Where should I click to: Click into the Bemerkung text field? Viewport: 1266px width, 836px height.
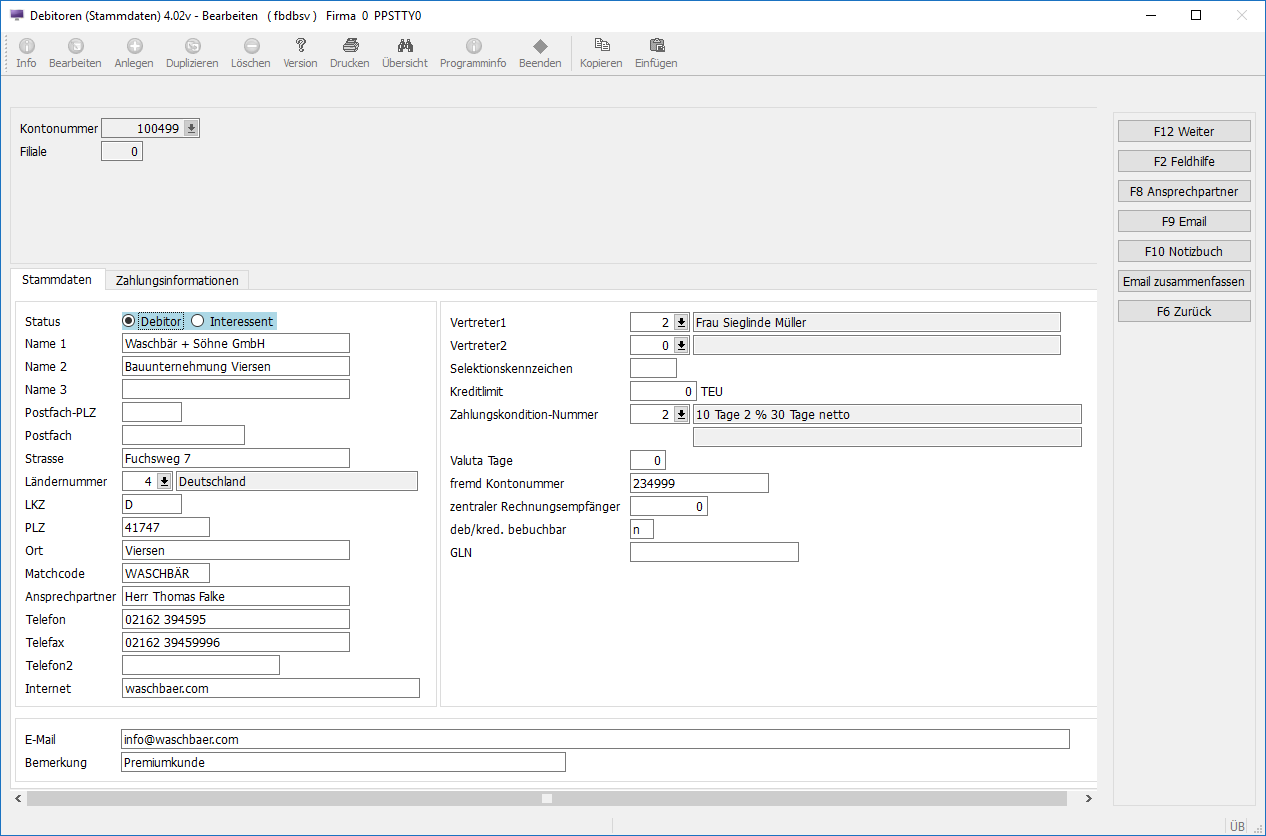343,762
